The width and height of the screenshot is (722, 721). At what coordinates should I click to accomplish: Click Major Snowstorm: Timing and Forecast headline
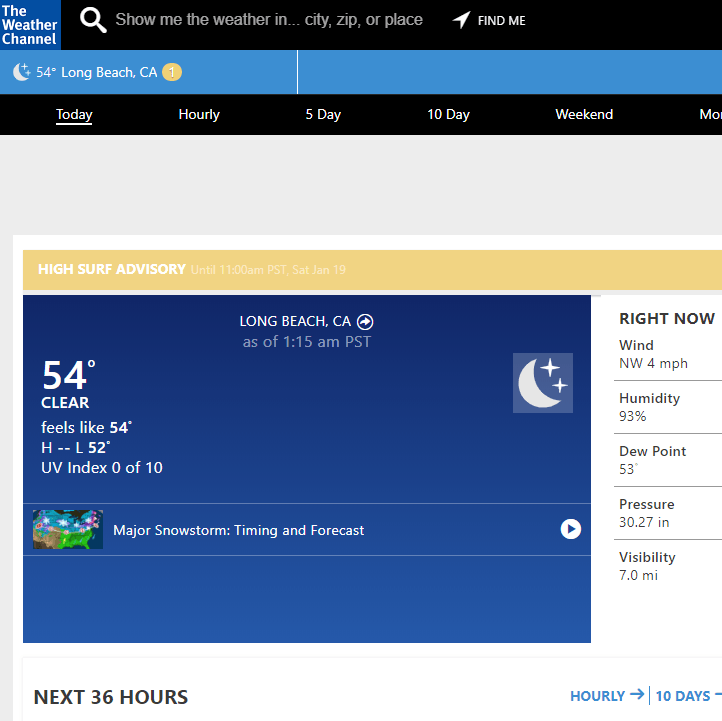click(239, 530)
